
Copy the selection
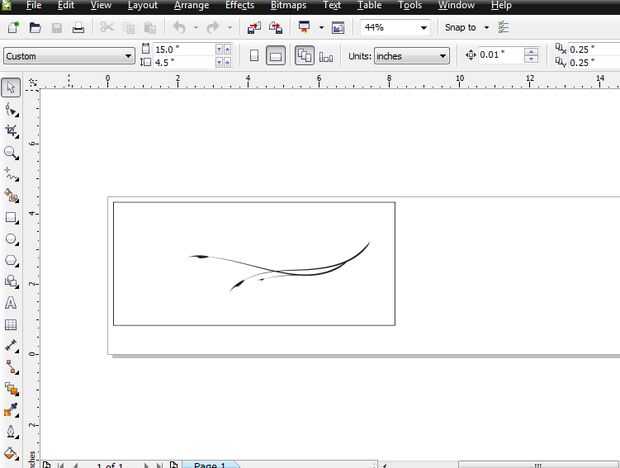pos(129,28)
